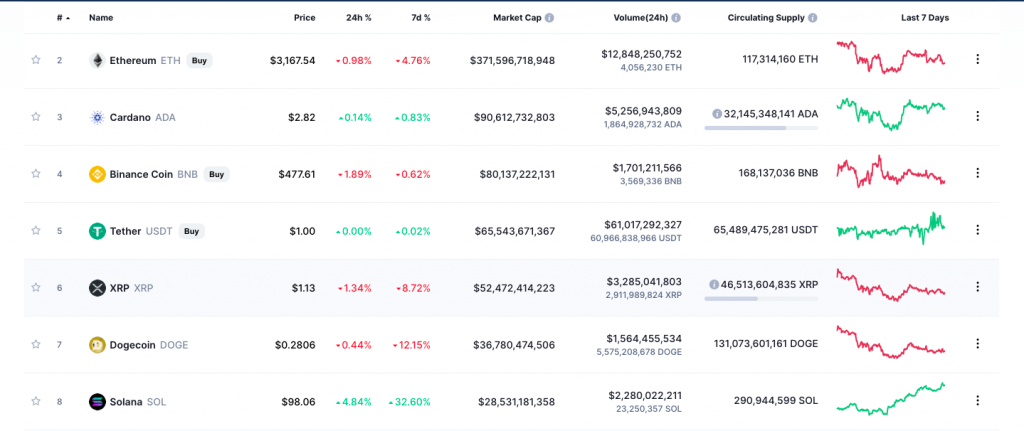Sort the table by Price column
The height and width of the screenshot is (431, 1024).
coord(304,18)
